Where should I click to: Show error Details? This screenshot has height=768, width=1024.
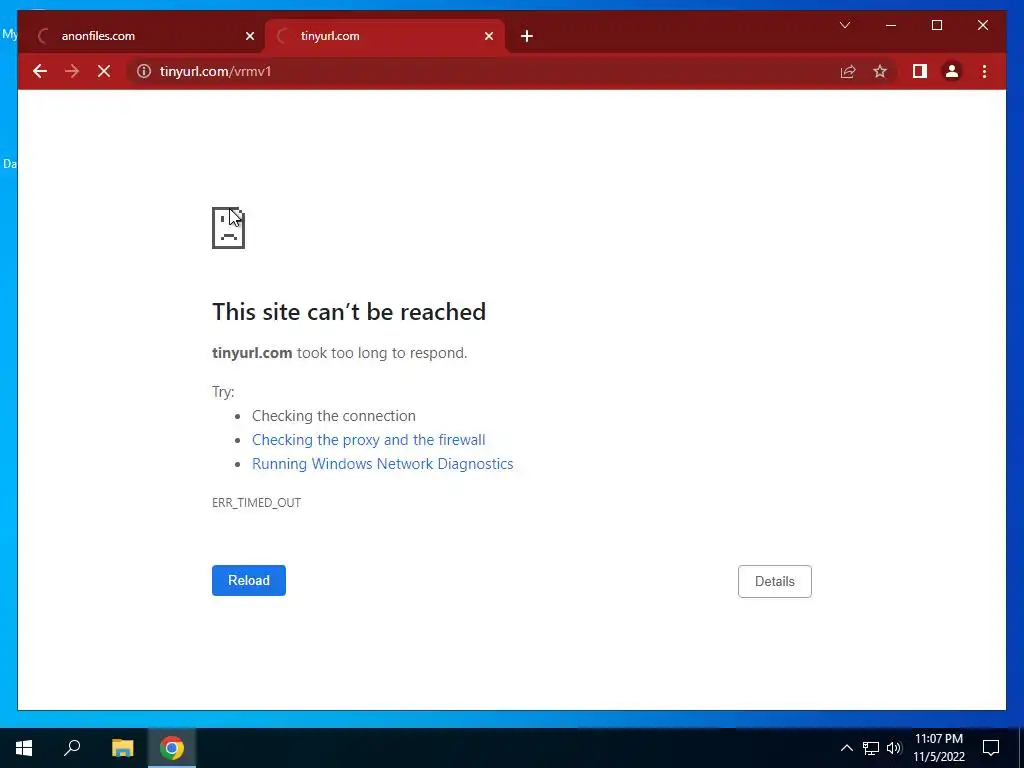tap(775, 581)
